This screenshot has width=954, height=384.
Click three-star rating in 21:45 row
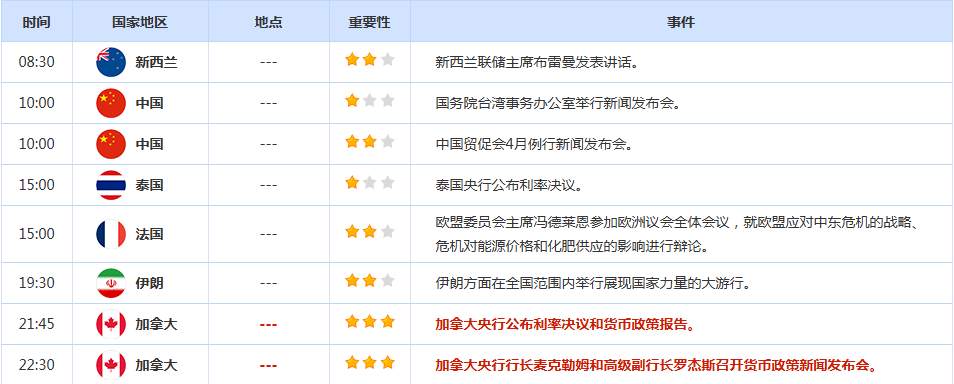click(369, 321)
